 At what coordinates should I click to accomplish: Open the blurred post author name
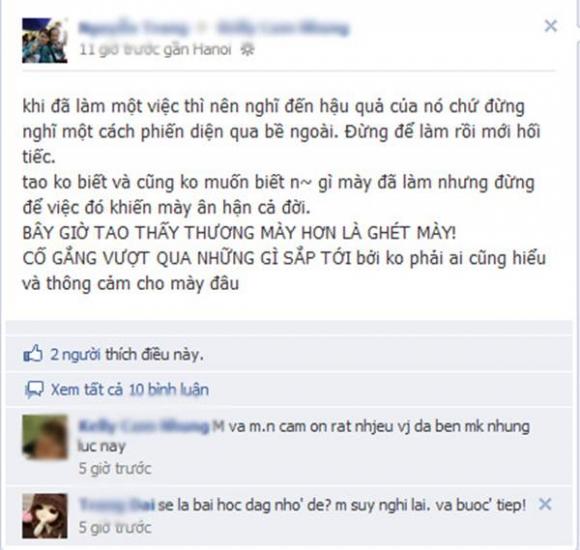pyautogui.click(x=133, y=28)
